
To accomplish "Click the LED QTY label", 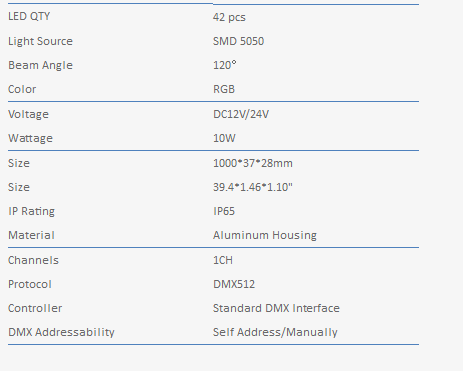I will 29,16.
